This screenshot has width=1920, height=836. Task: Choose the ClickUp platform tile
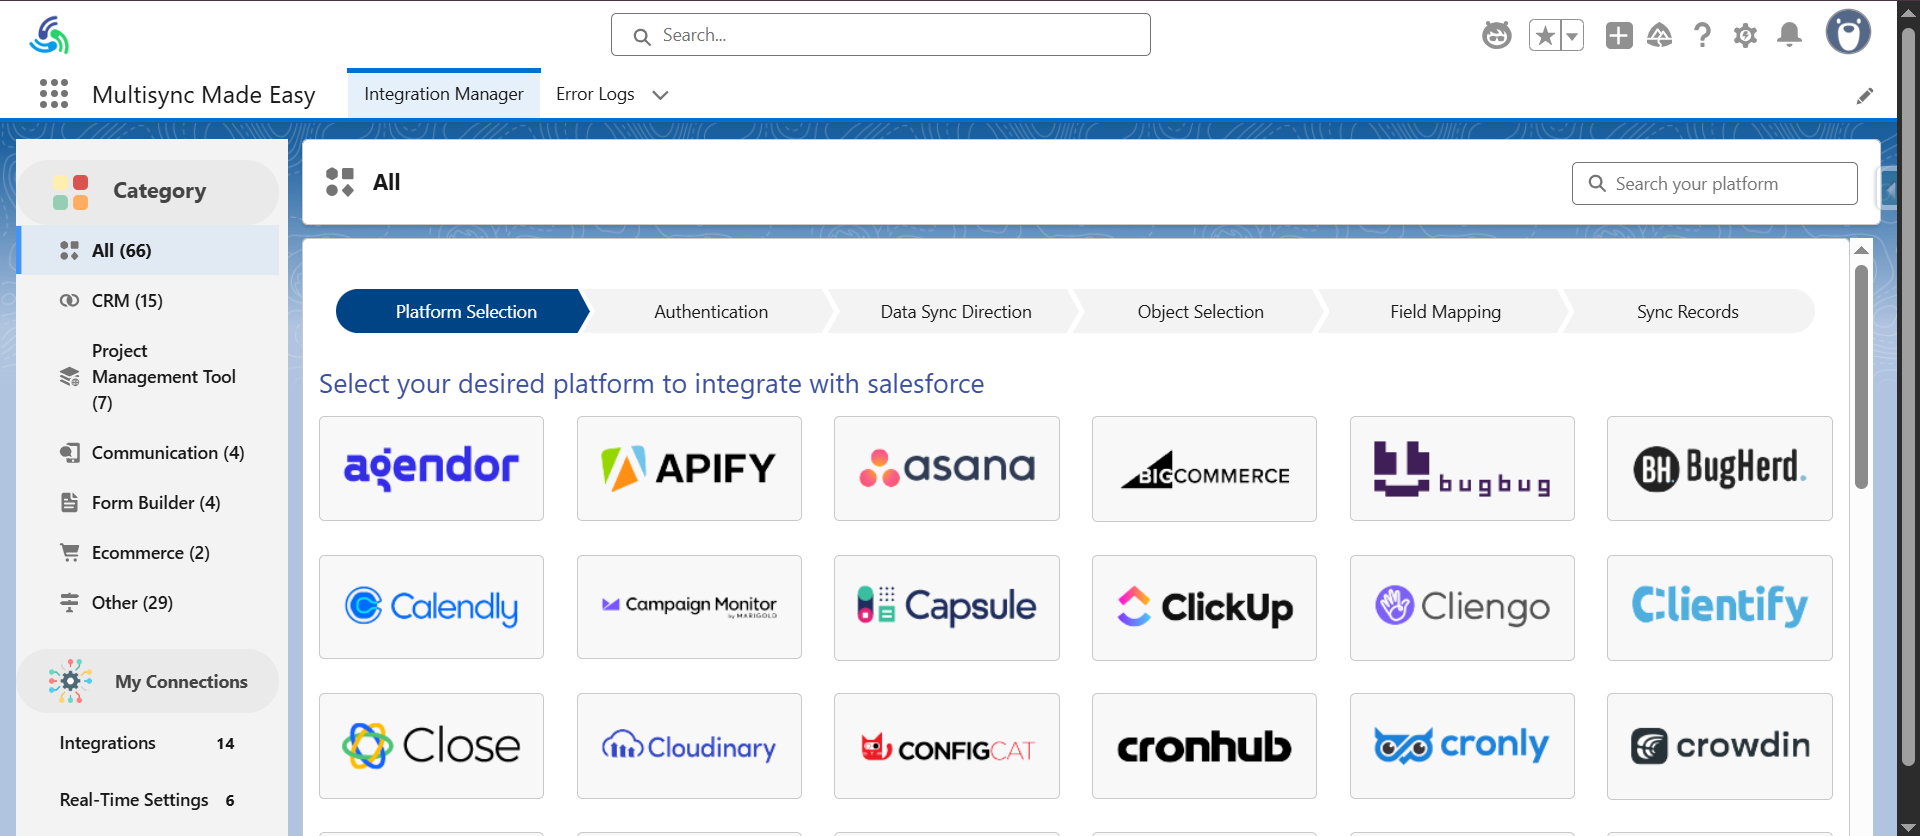(1204, 607)
